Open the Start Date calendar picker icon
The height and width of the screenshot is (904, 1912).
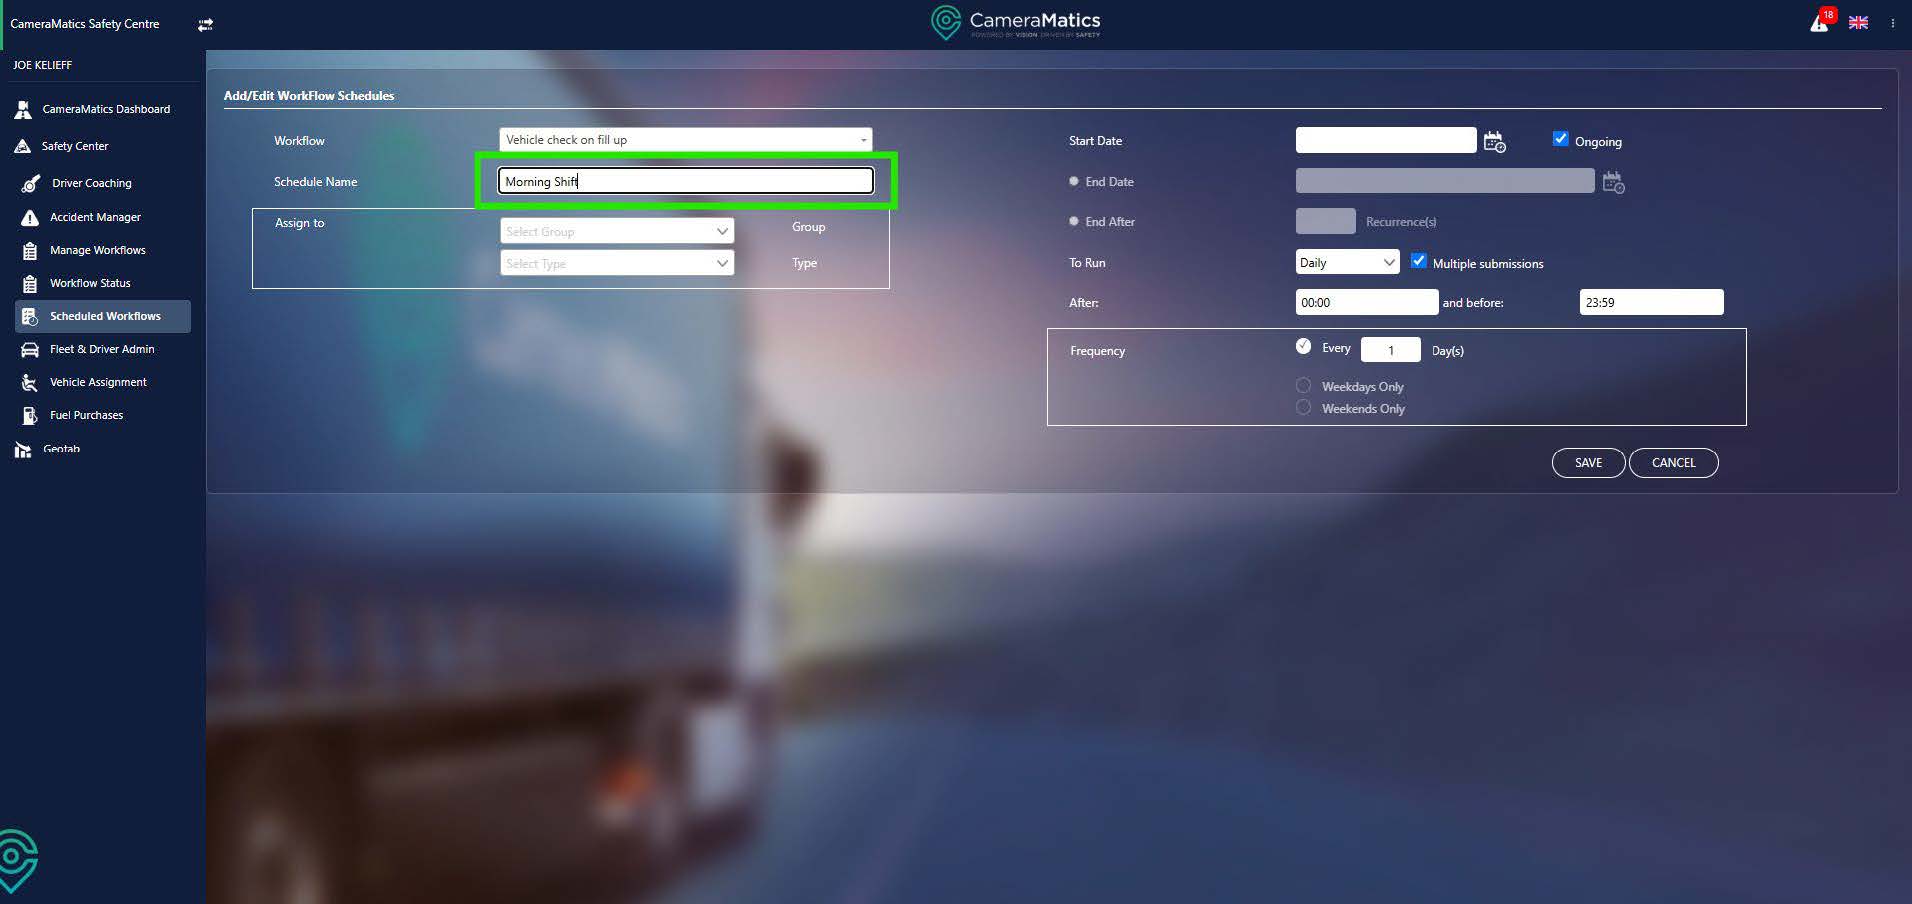coord(1494,142)
